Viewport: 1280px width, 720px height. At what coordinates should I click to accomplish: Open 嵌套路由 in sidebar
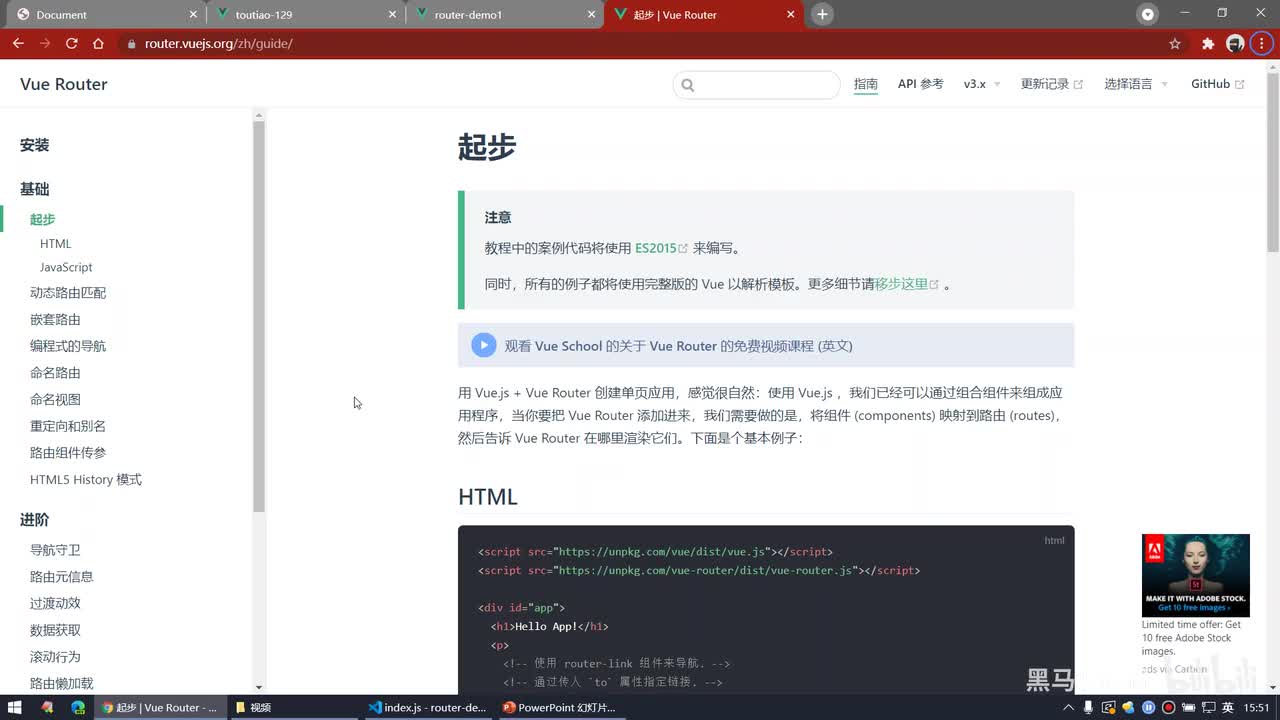pyautogui.click(x=55, y=320)
